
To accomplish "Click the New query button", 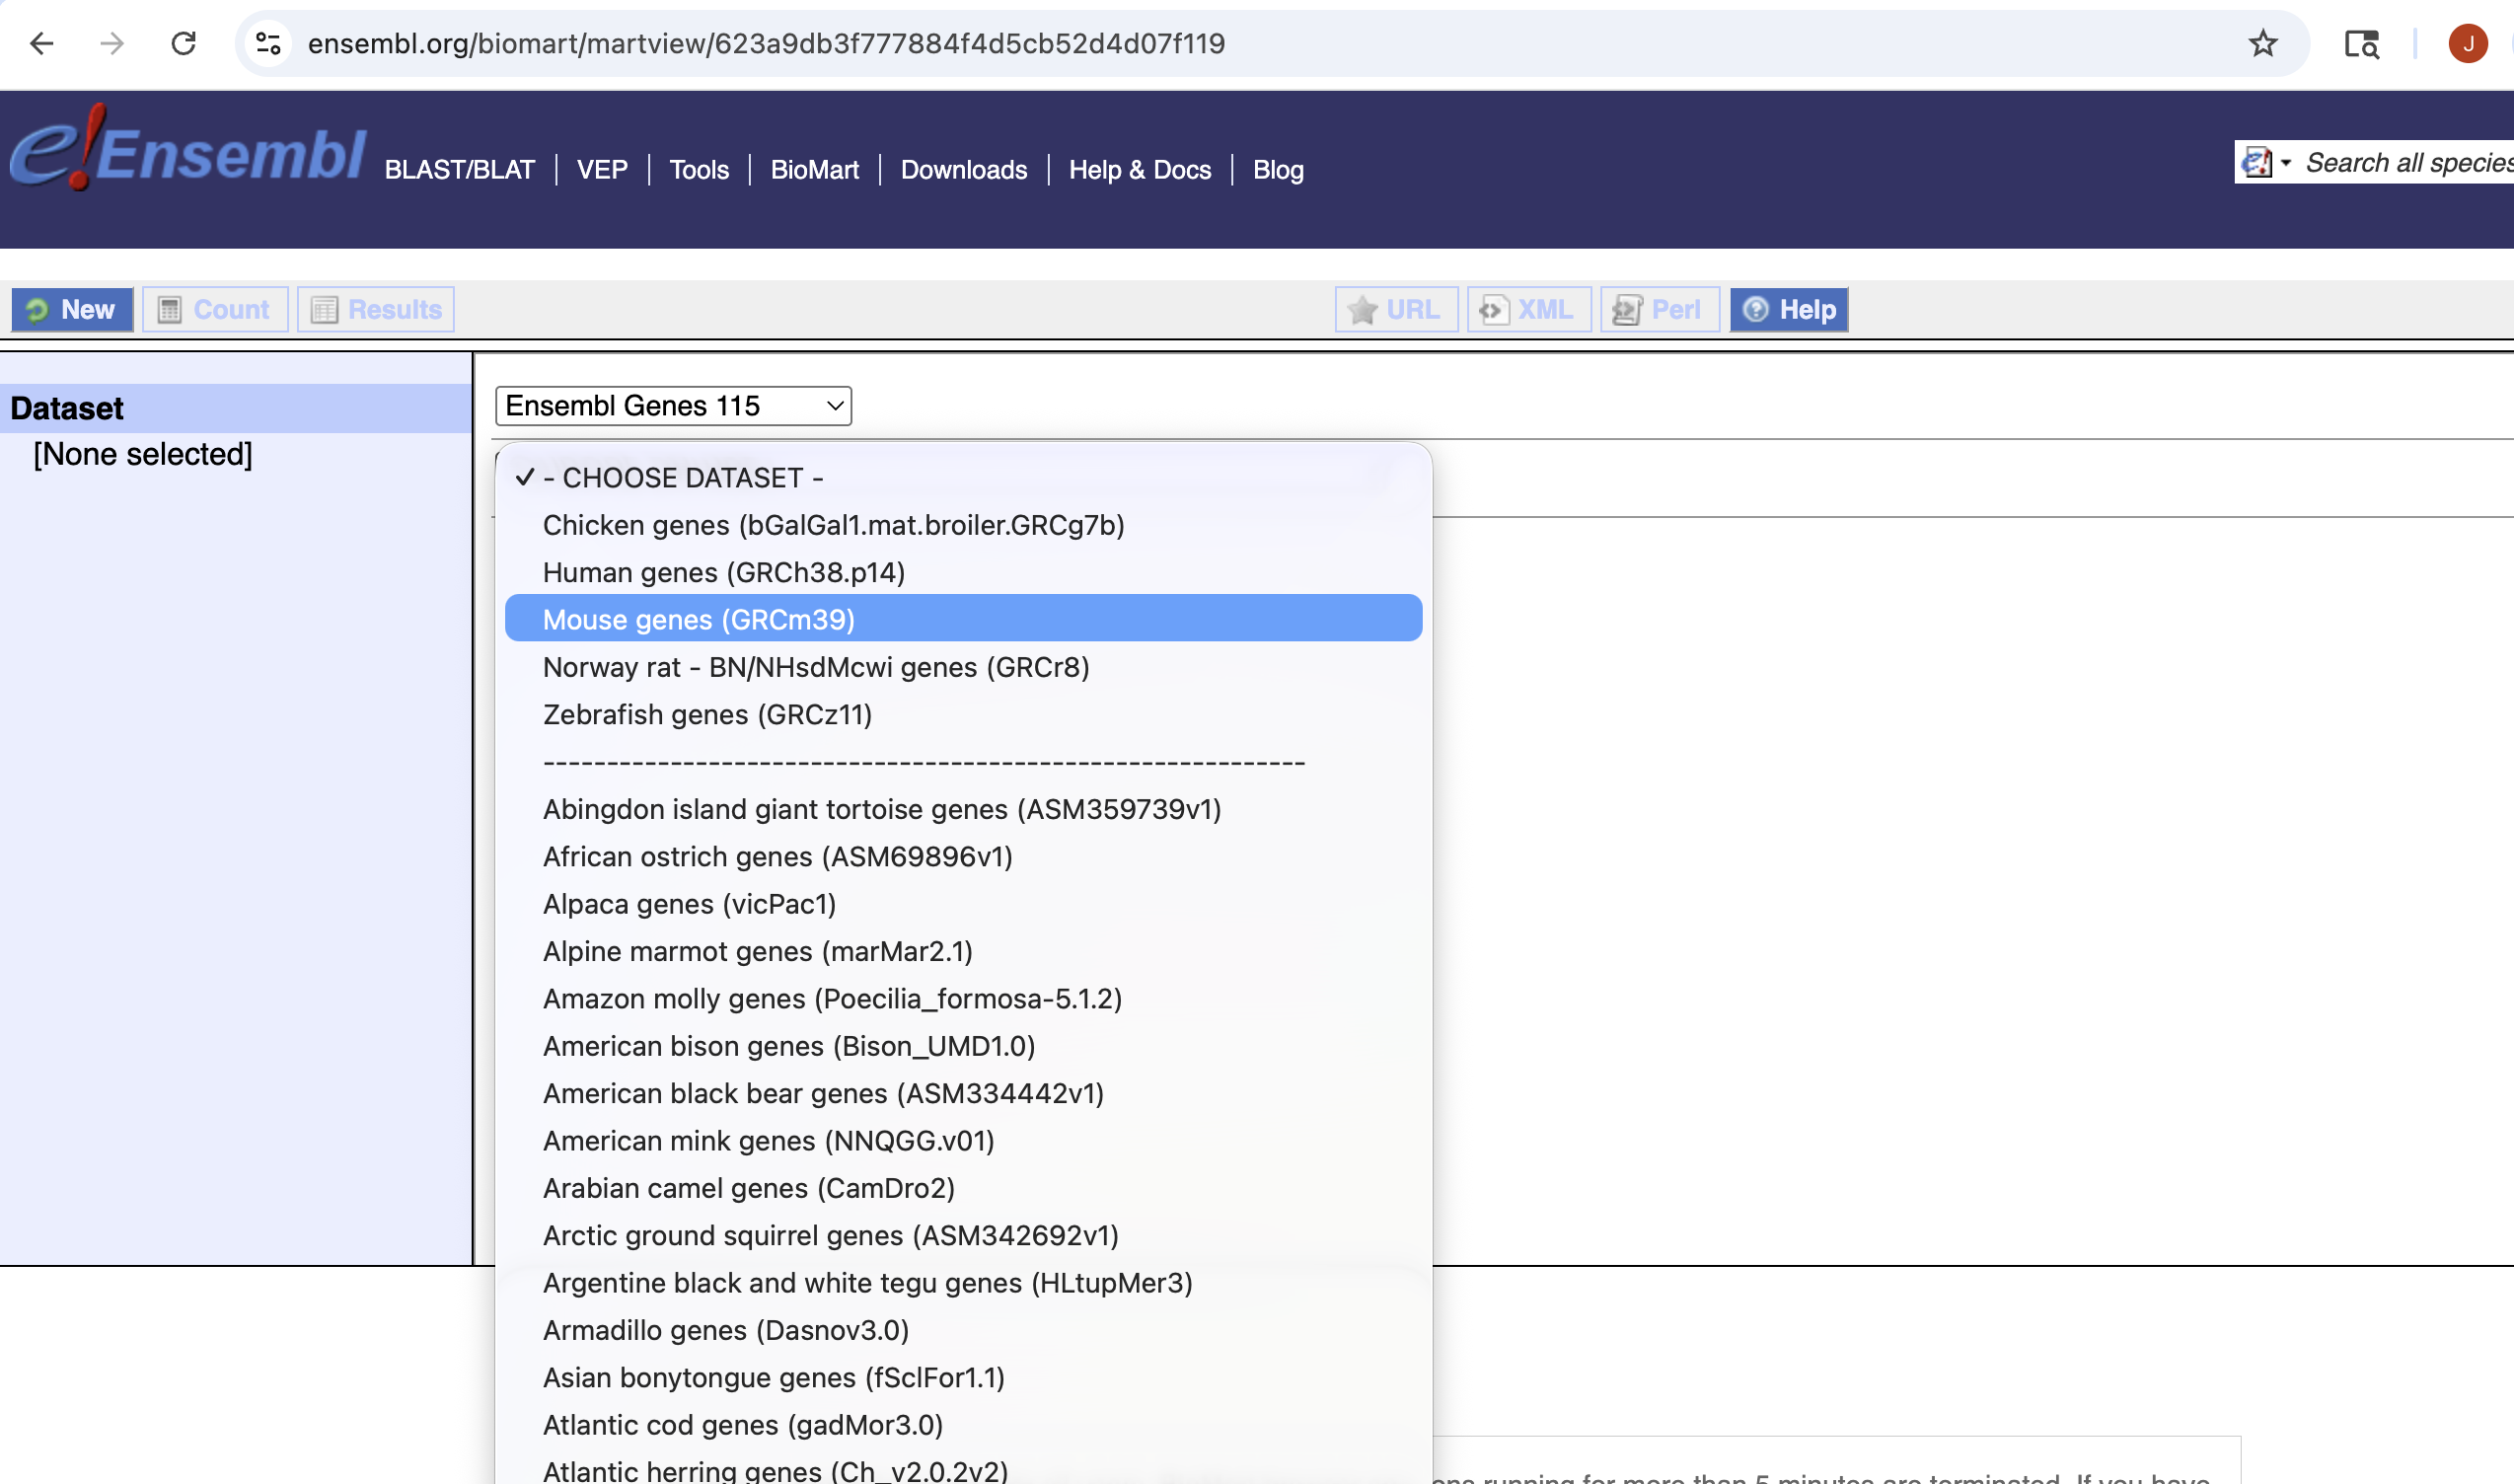I will pos(72,309).
